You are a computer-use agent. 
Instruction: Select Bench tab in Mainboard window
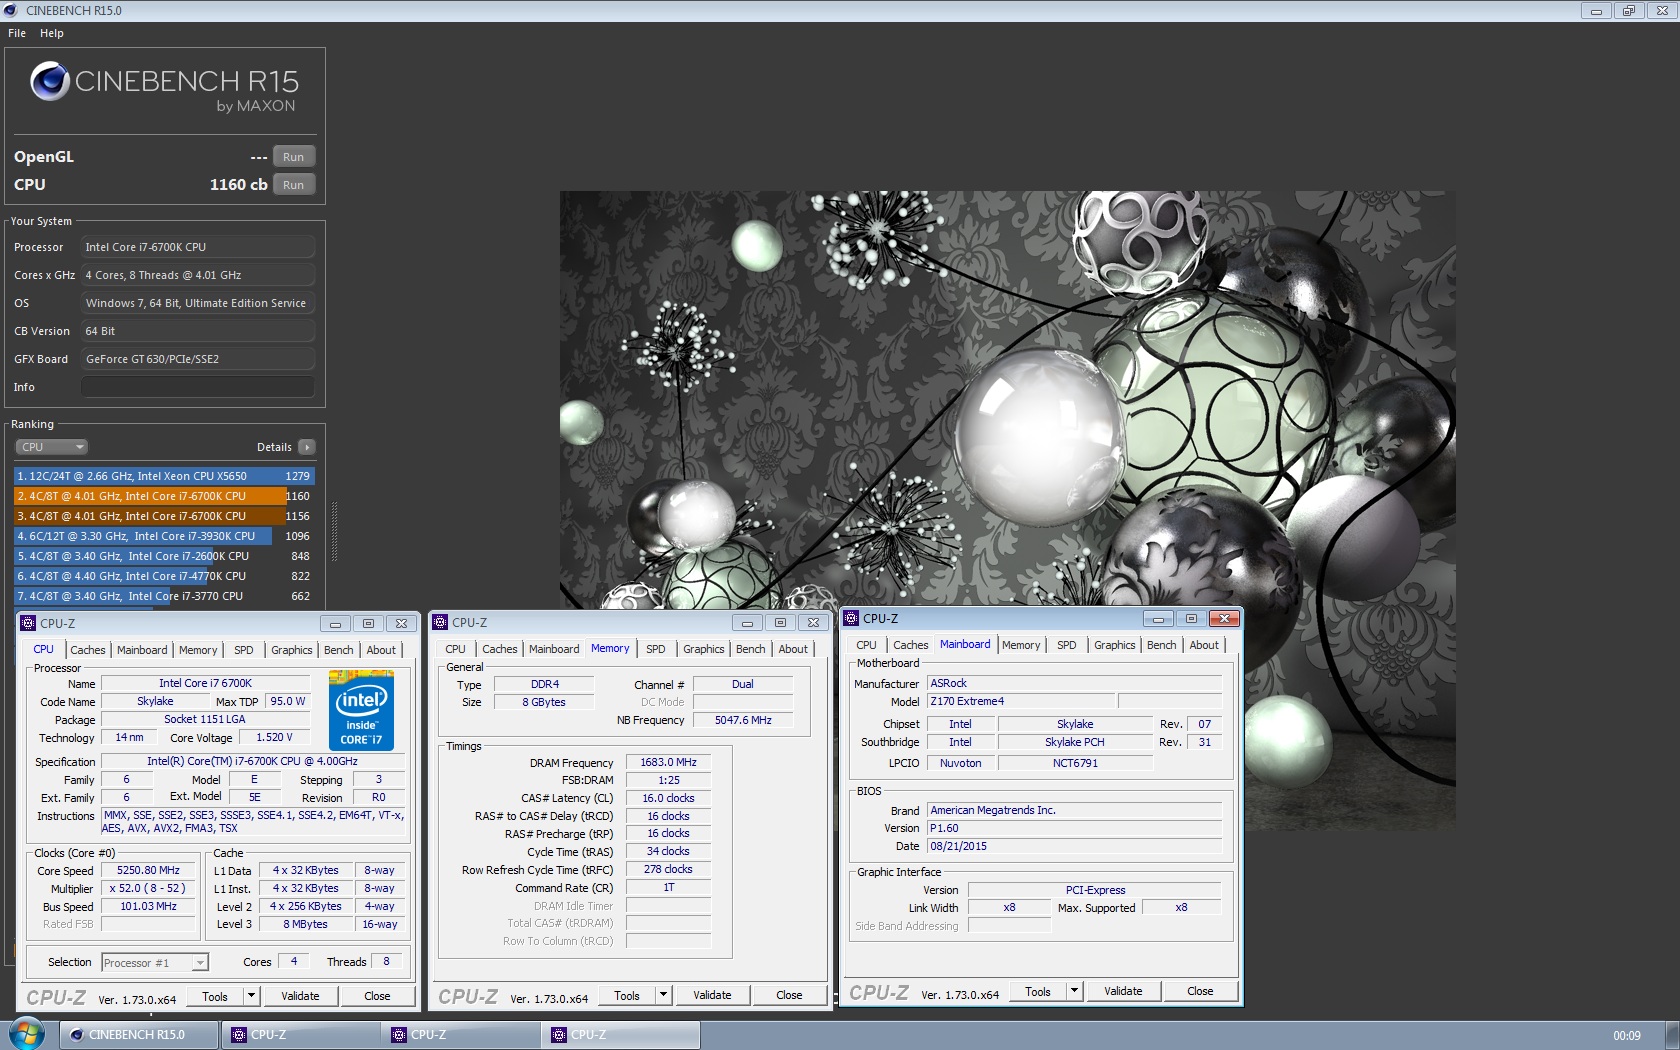tap(1162, 645)
